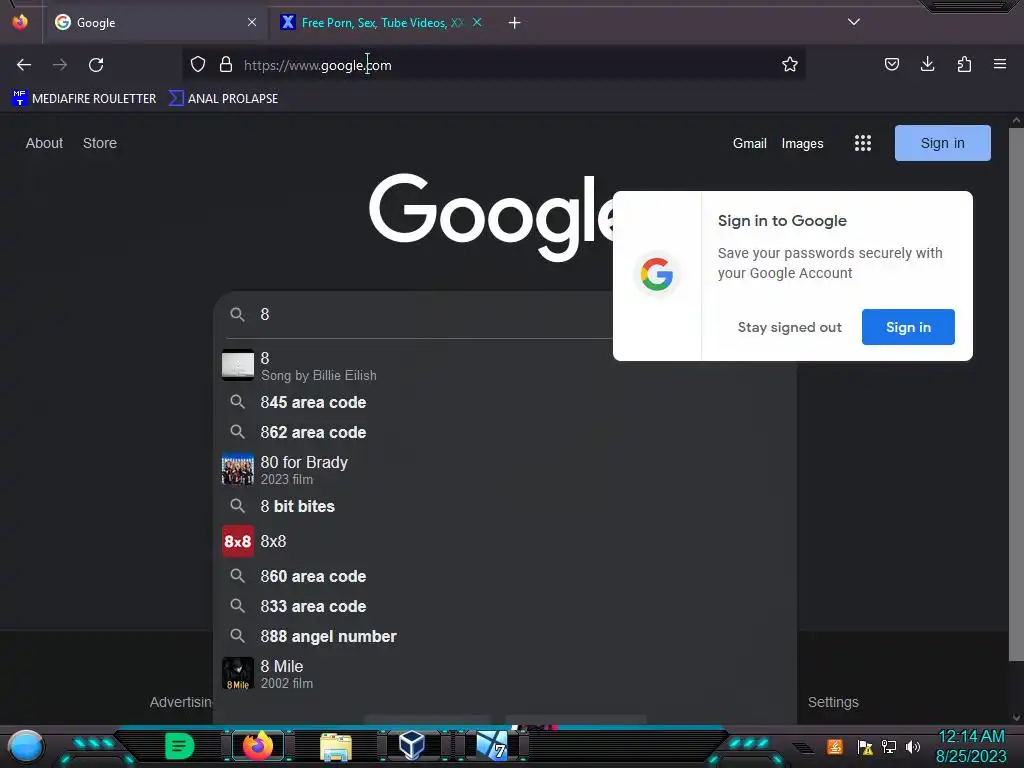Select the '862 area code' suggestion
This screenshot has width=1024, height=768.
point(504,432)
